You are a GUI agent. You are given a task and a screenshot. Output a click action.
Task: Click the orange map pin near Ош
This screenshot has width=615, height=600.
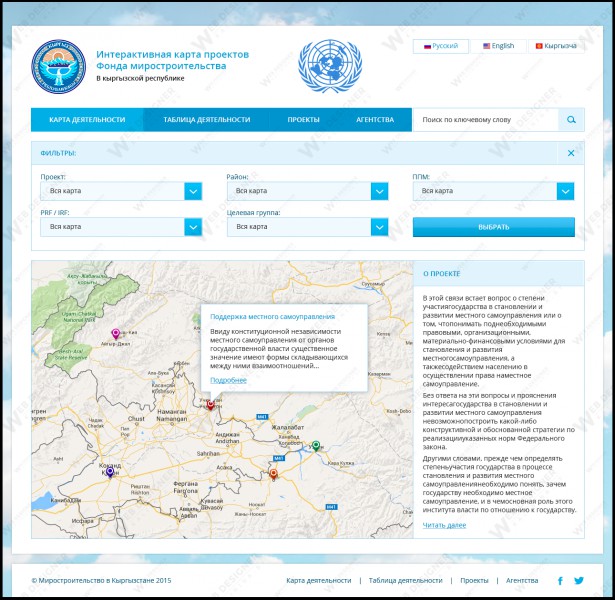273,474
